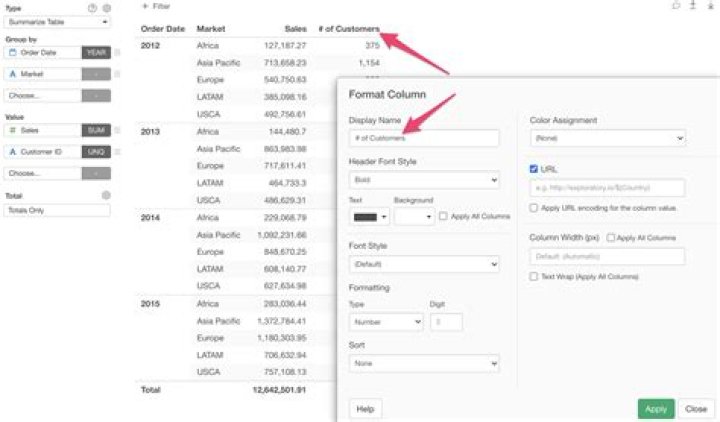Click the gear icon next to Total

tap(106, 196)
